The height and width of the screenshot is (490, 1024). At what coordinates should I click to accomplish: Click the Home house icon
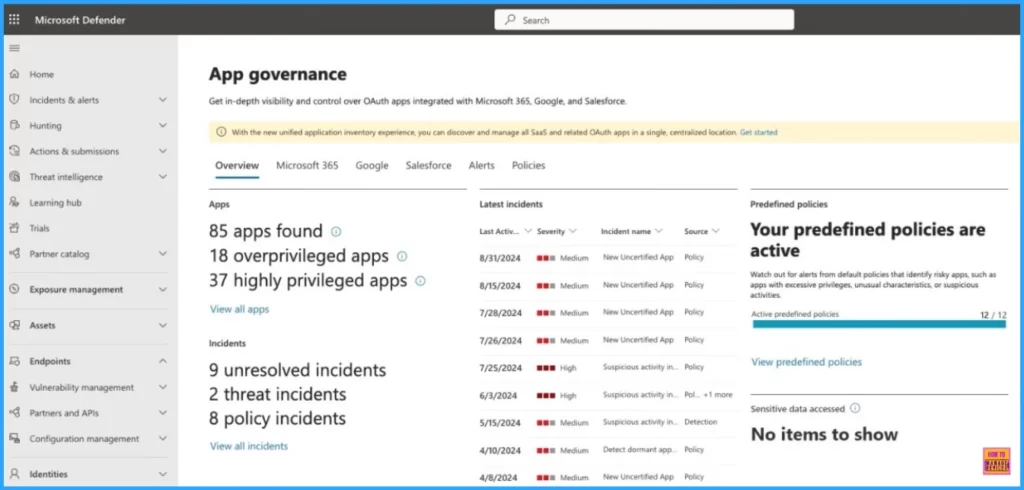click(x=14, y=74)
